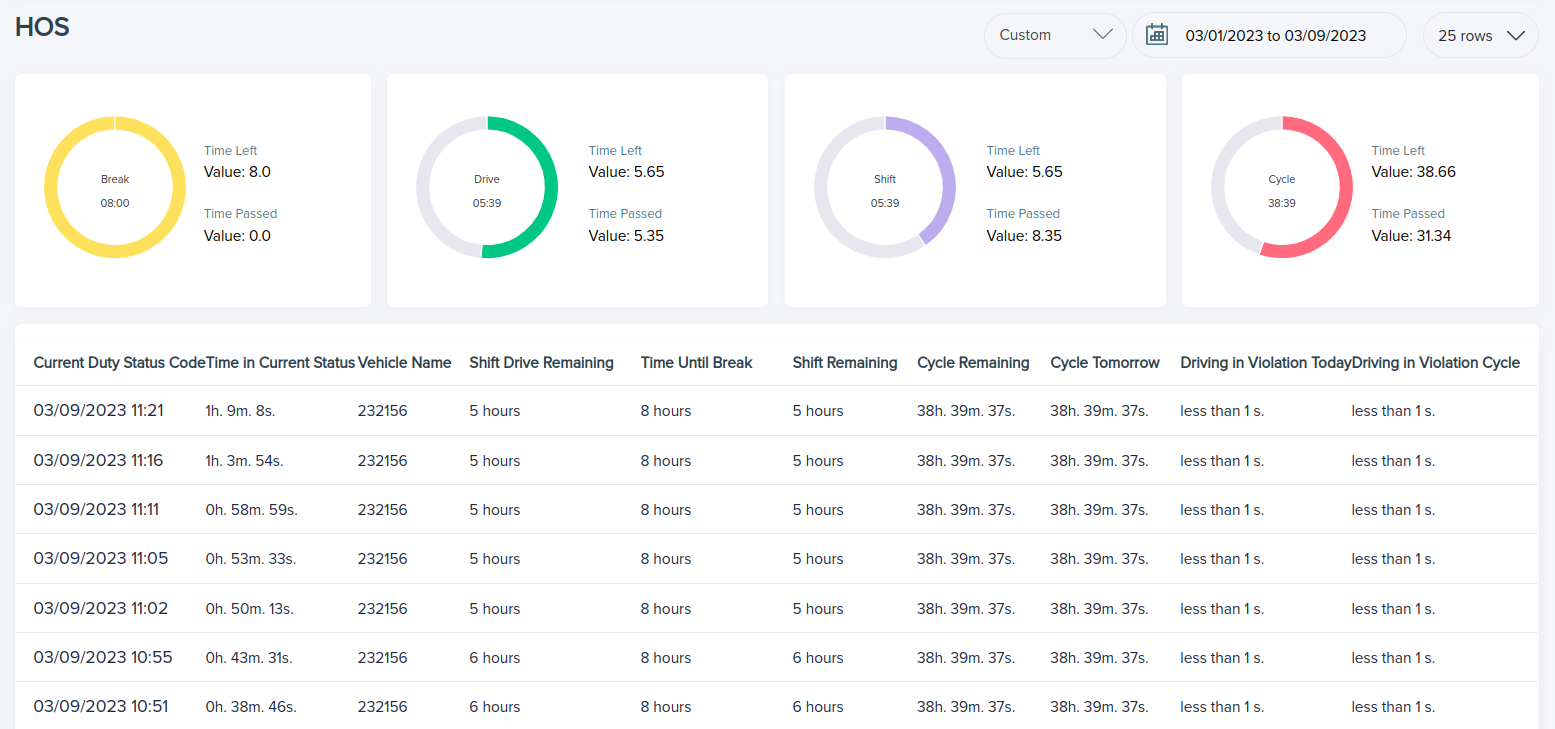Image resolution: width=1555 pixels, height=729 pixels.
Task: Click Driving in Violation Cycle header
Action: [x=1436, y=363]
